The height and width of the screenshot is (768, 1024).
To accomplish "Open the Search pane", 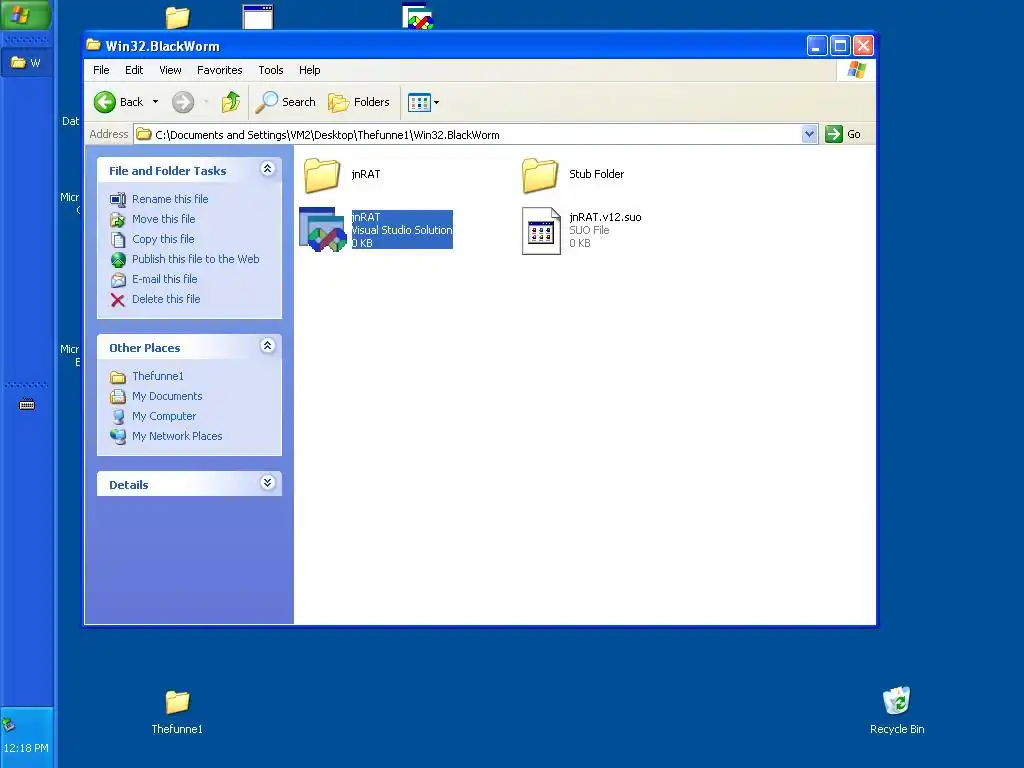I will point(285,102).
